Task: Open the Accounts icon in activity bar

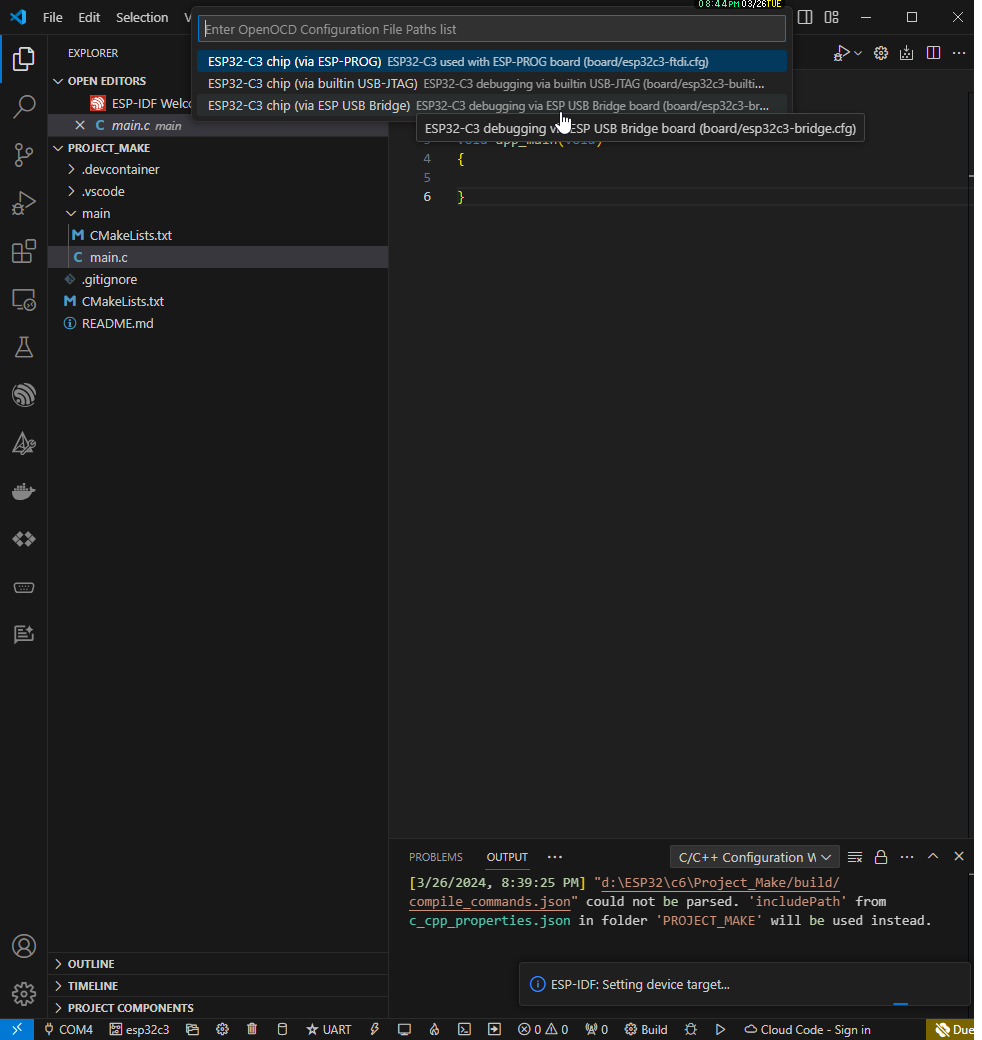Action: (24, 946)
